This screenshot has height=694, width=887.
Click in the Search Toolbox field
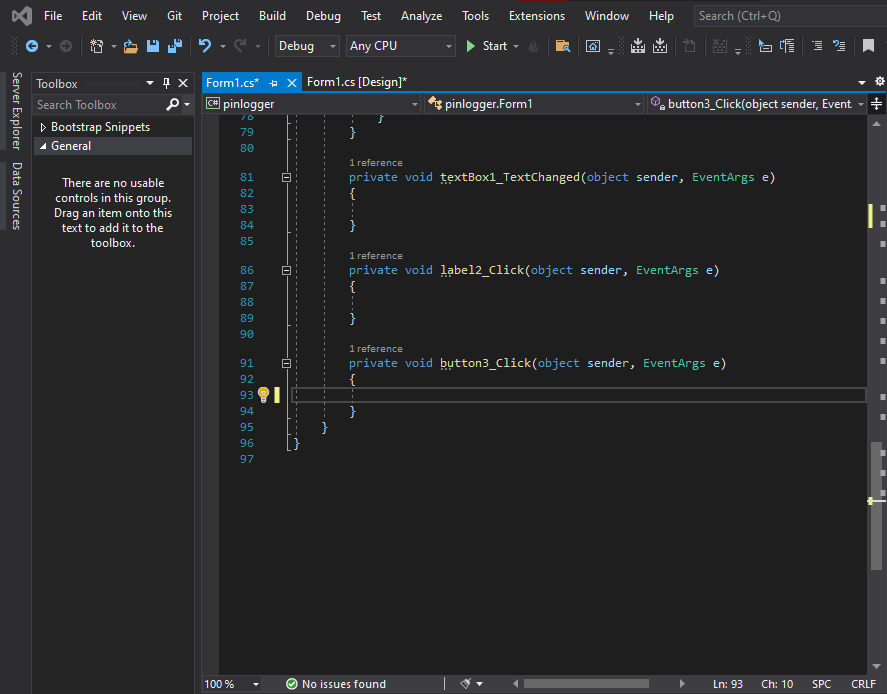98,105
